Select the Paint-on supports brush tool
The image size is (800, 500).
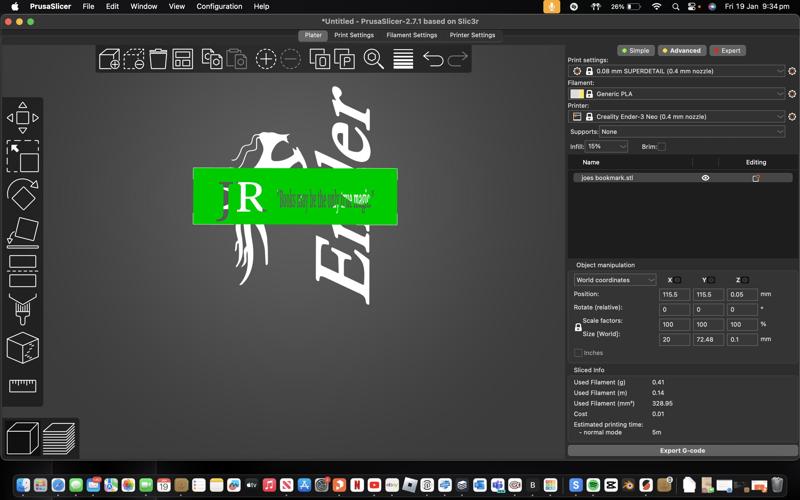(x=22, y=309)
